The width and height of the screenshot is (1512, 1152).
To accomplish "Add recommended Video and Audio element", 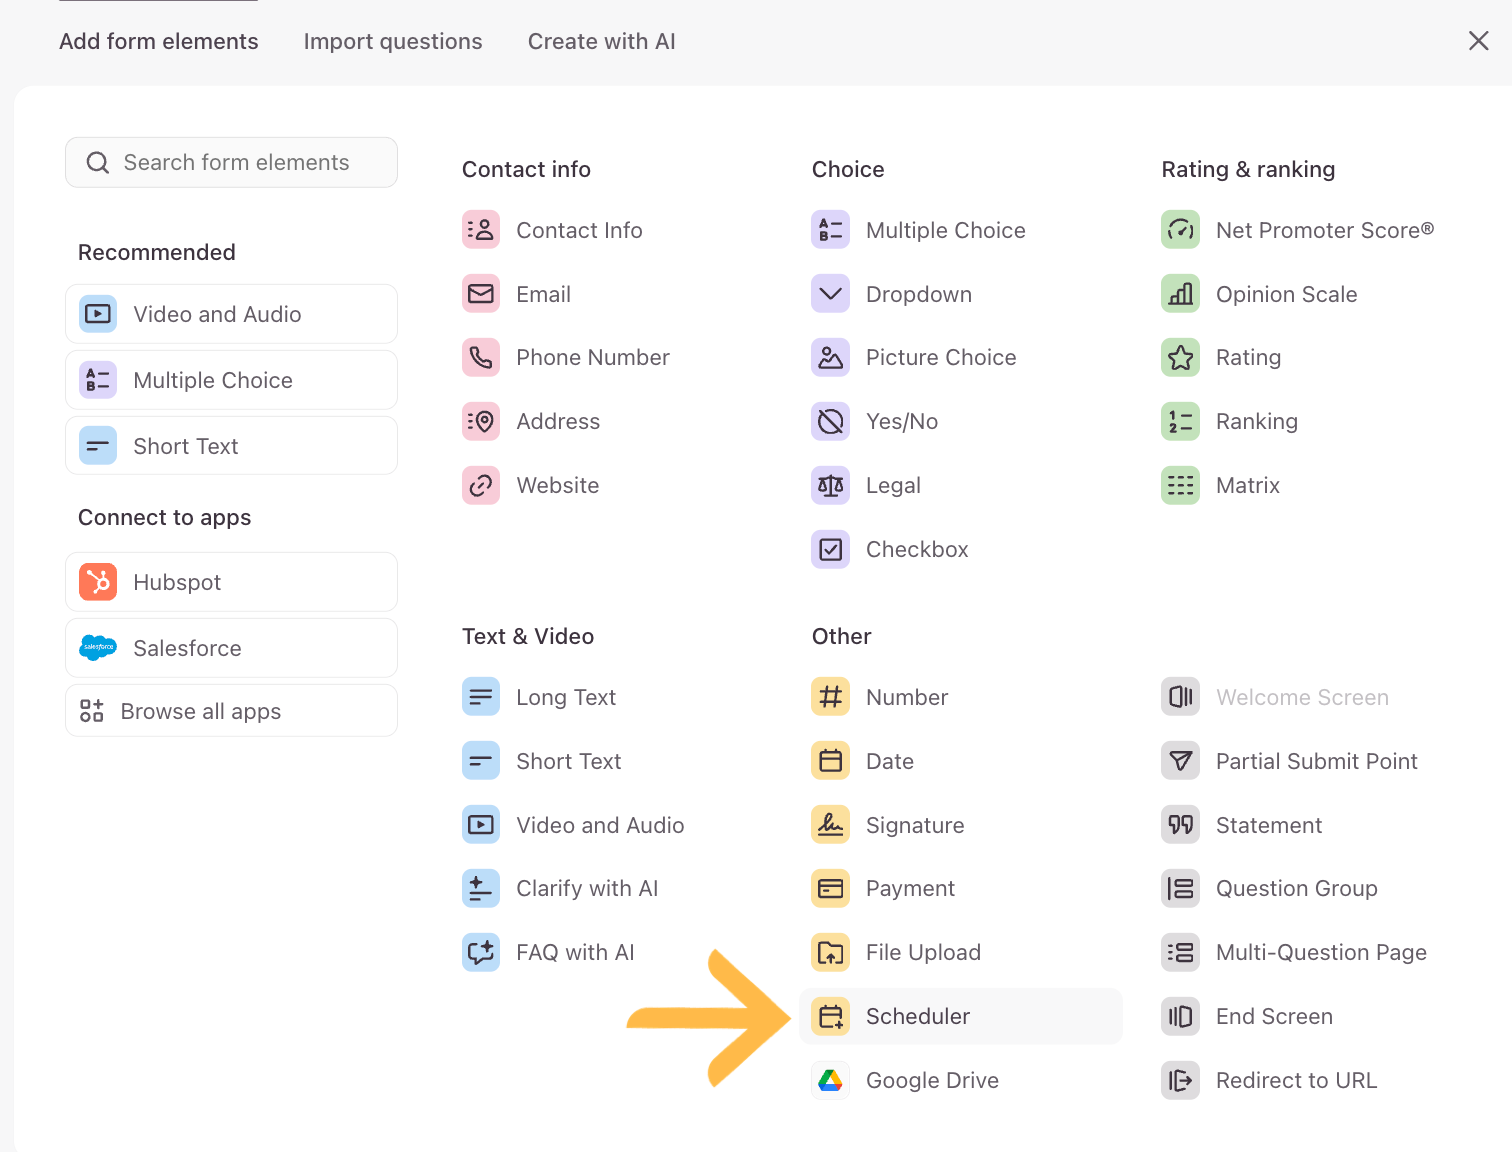I will click(x=231, y=314).
